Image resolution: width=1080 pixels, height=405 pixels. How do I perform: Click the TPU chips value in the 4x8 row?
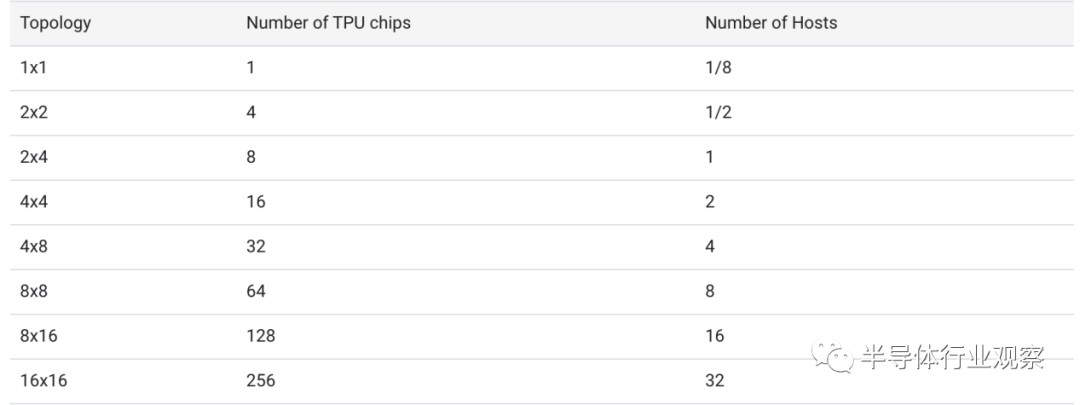pyautogui.click(x=256, y=246)
